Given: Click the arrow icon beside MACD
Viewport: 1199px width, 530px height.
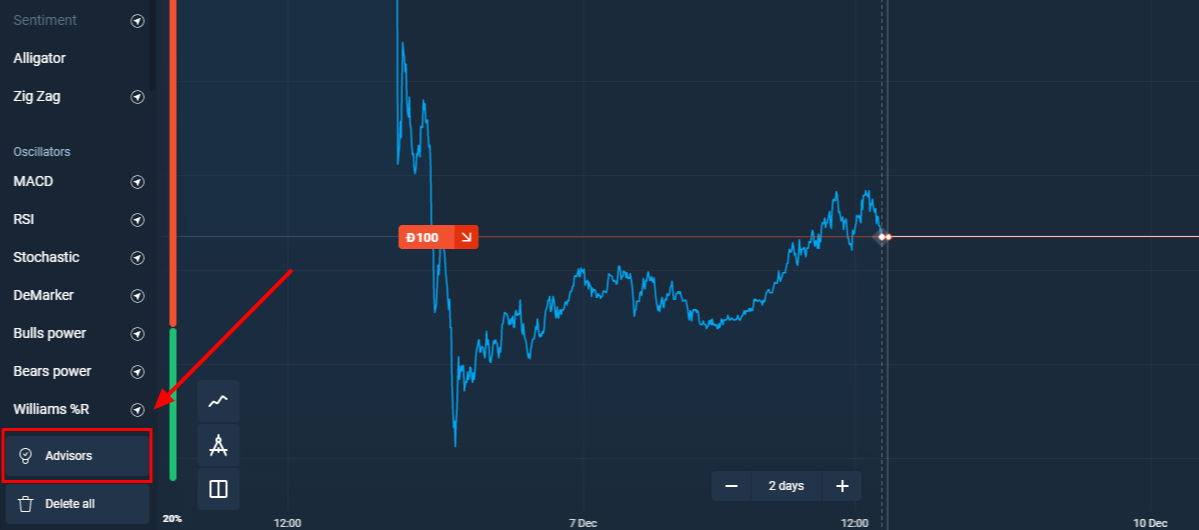Looking at the screenshot, I should tap(138, 182).
